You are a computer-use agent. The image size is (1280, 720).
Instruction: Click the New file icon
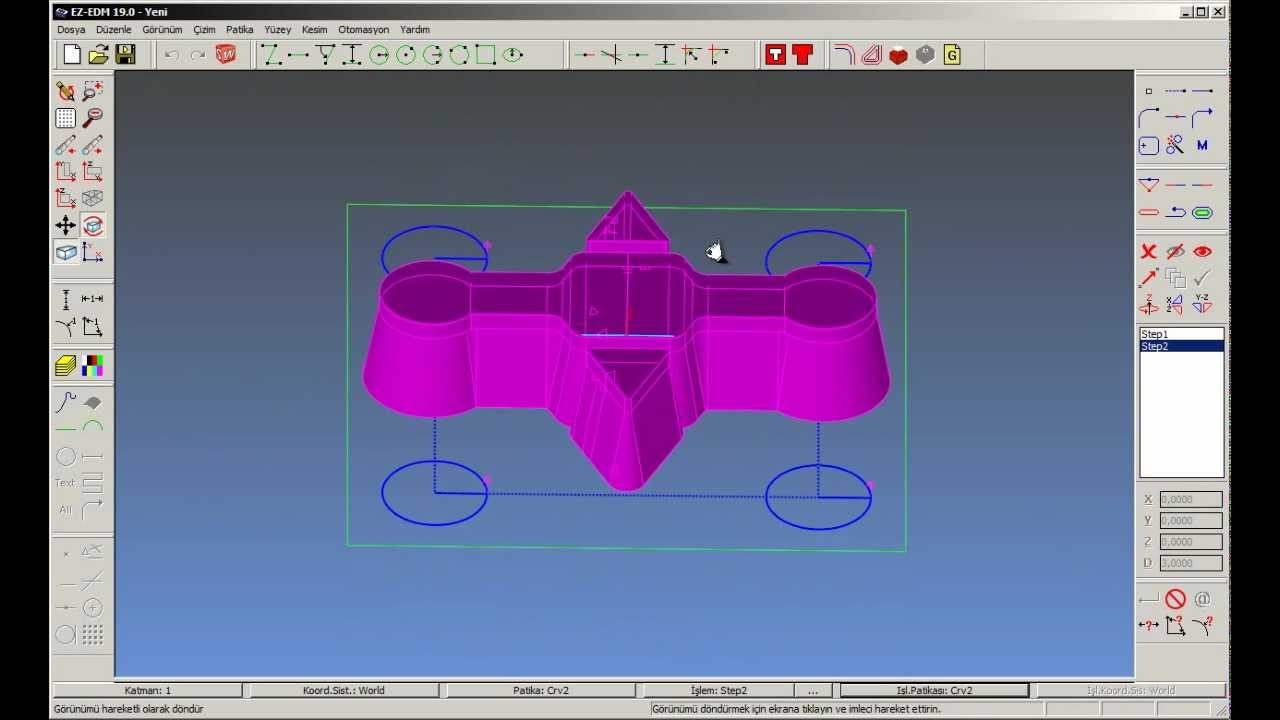(72, 55)
